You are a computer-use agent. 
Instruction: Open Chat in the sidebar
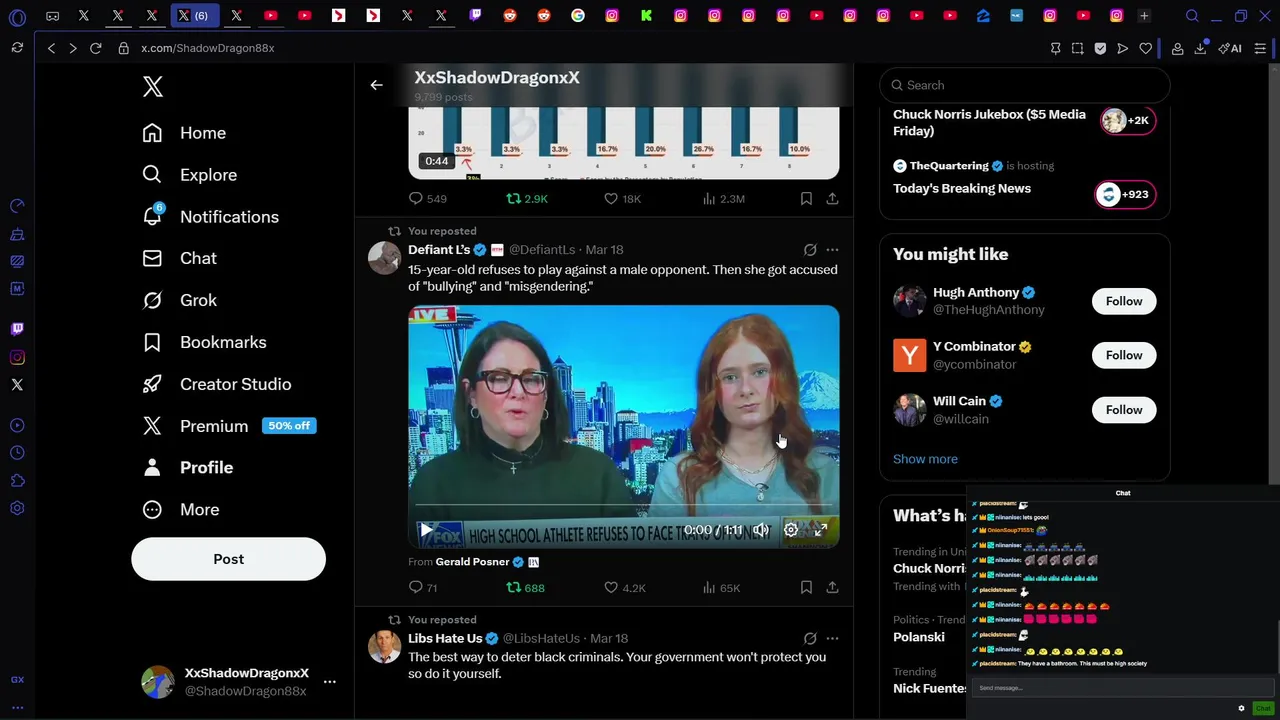180,258
